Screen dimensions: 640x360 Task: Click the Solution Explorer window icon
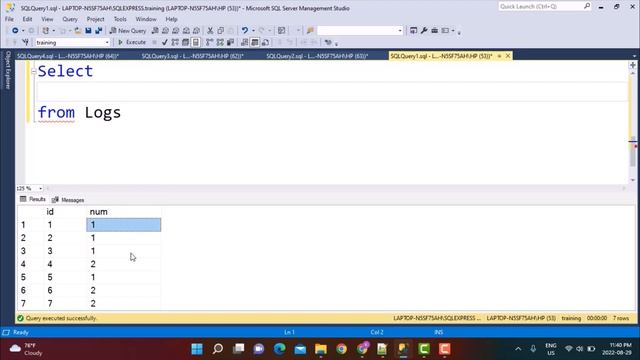point(413,31)
